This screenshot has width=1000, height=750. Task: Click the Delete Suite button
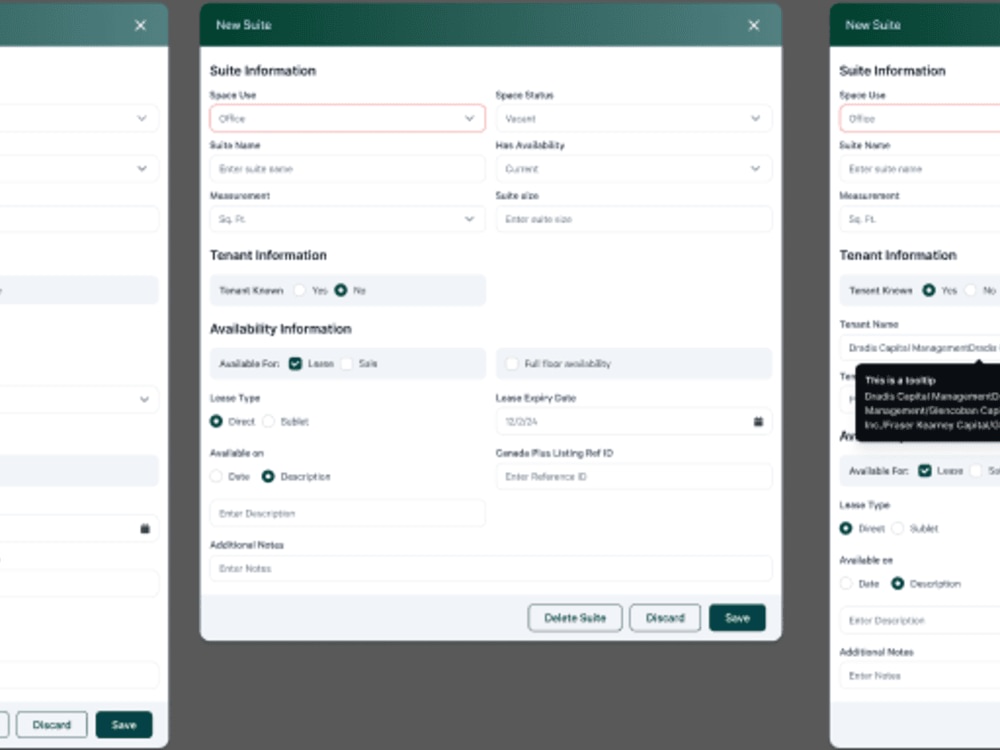575,618
